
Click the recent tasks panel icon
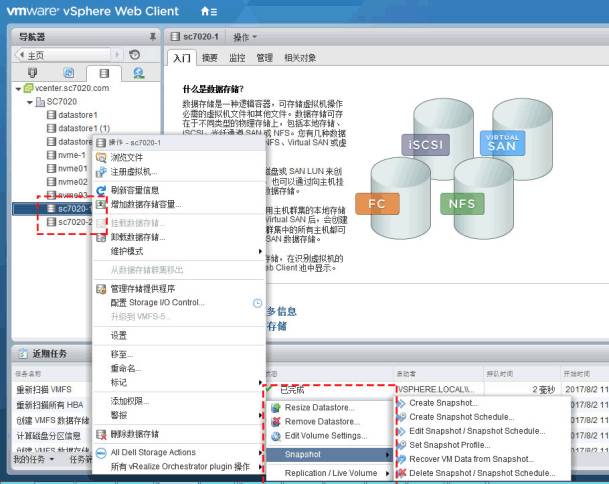(x=23, y=353)
